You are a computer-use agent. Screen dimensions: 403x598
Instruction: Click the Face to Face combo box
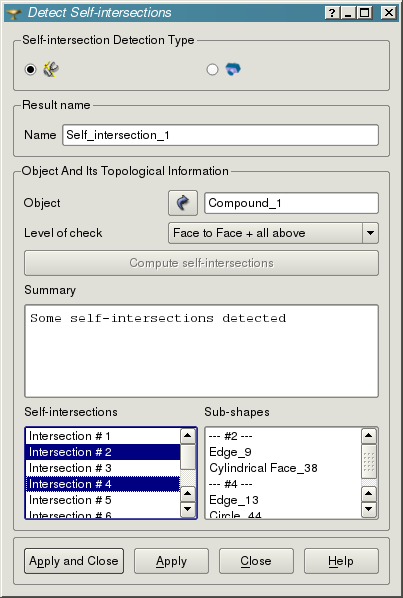click(273, 233)
